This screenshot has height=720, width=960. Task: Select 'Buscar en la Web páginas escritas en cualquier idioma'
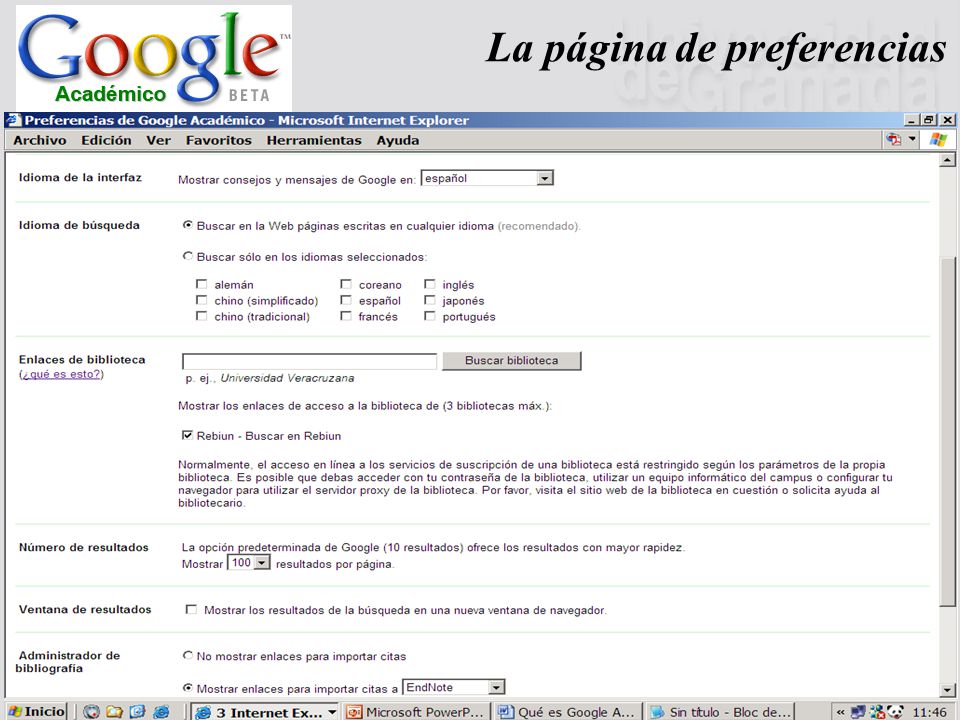(x=188, y=225)
